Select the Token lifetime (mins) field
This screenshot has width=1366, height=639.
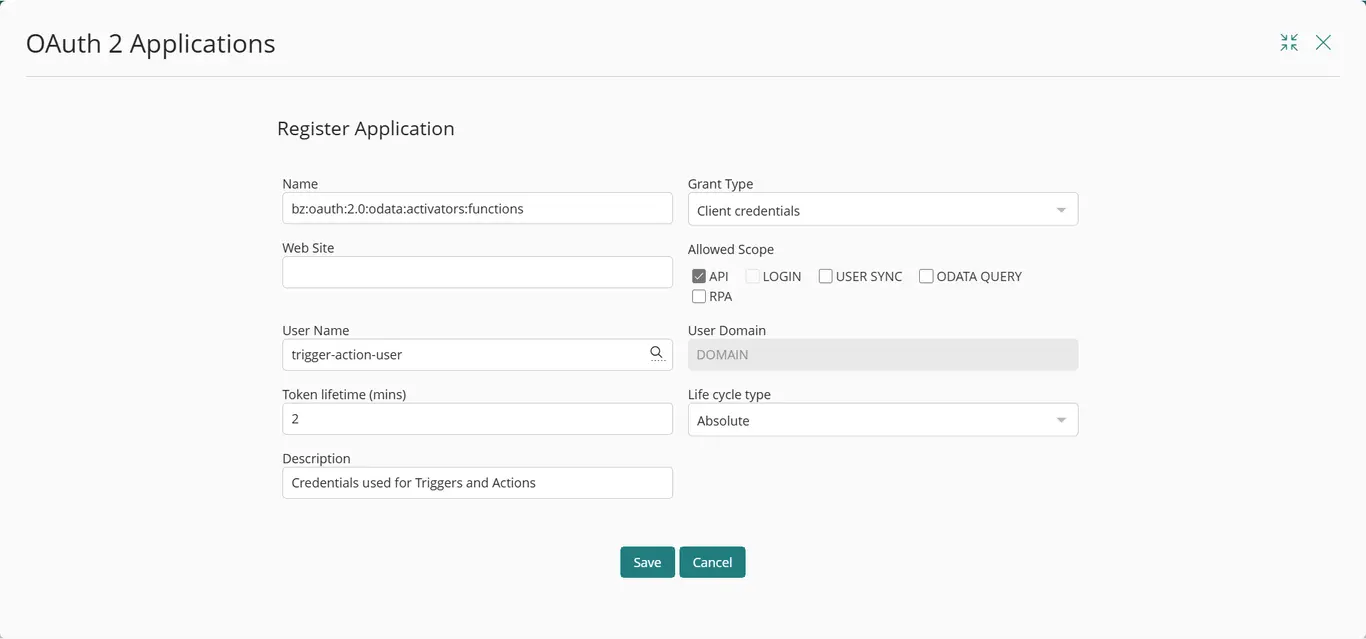tap(477, 419)
